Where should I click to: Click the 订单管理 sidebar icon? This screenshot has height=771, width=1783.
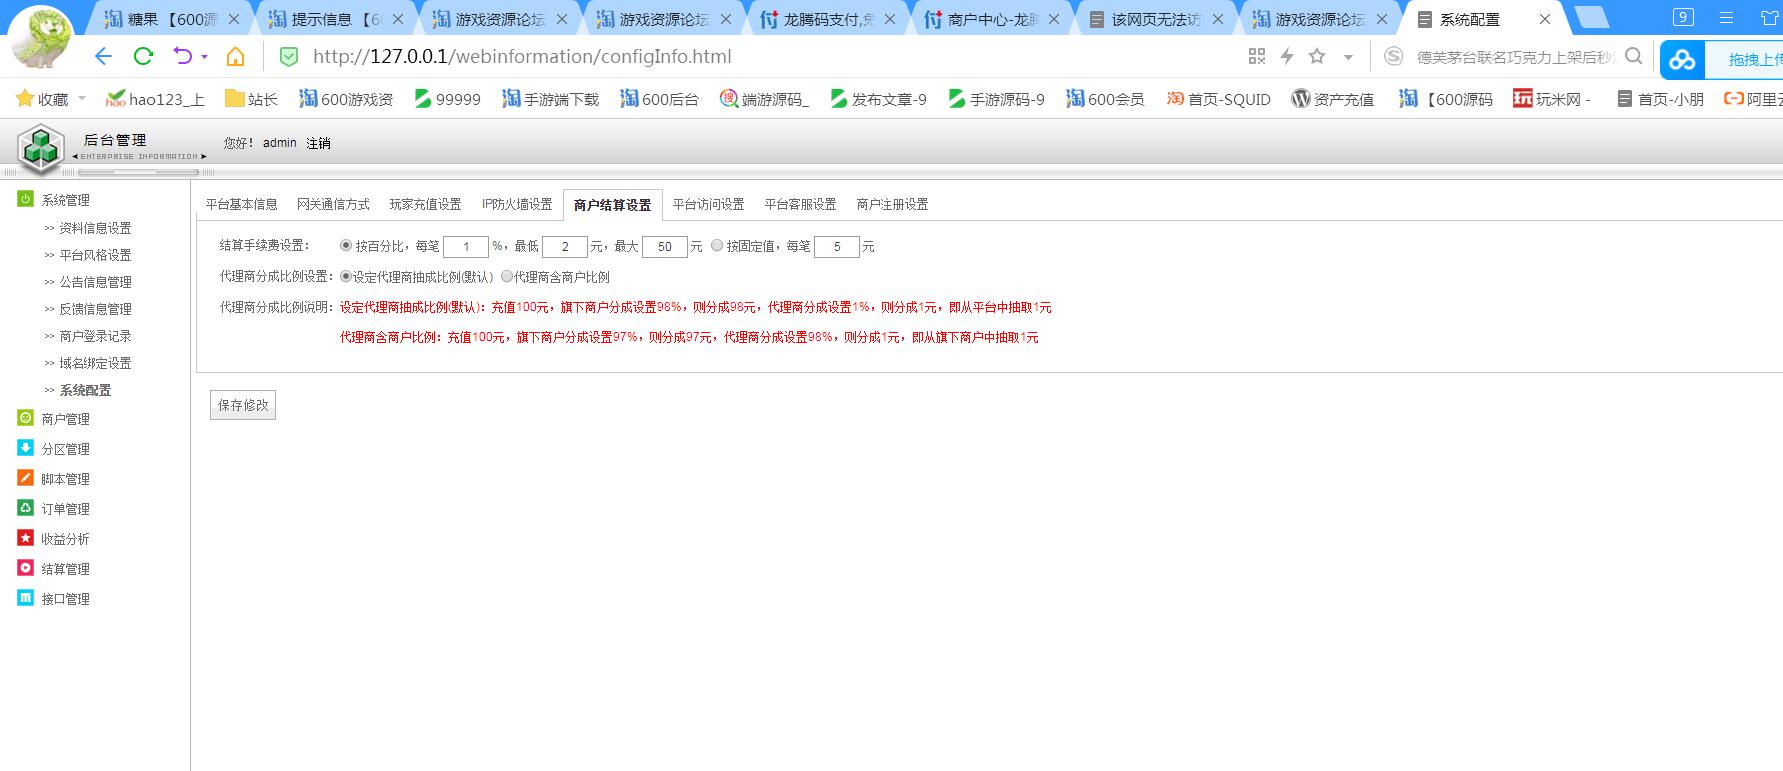[x=26, y=508]
